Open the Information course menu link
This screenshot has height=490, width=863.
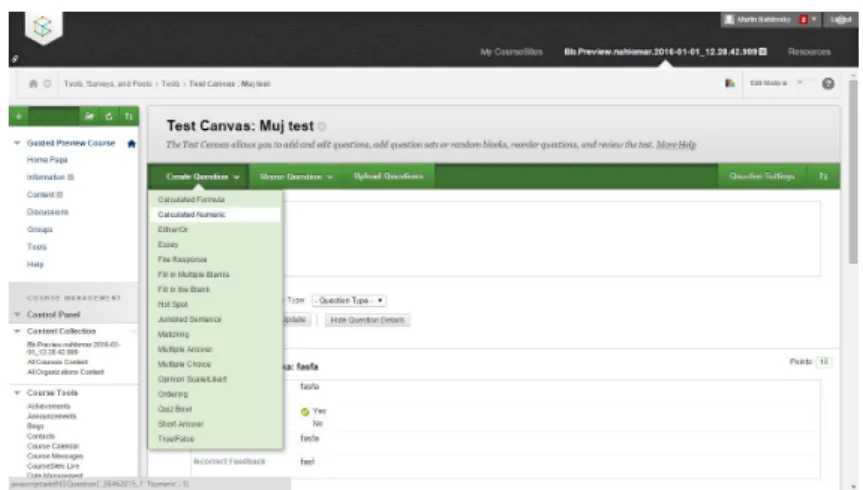pos(46,177)
